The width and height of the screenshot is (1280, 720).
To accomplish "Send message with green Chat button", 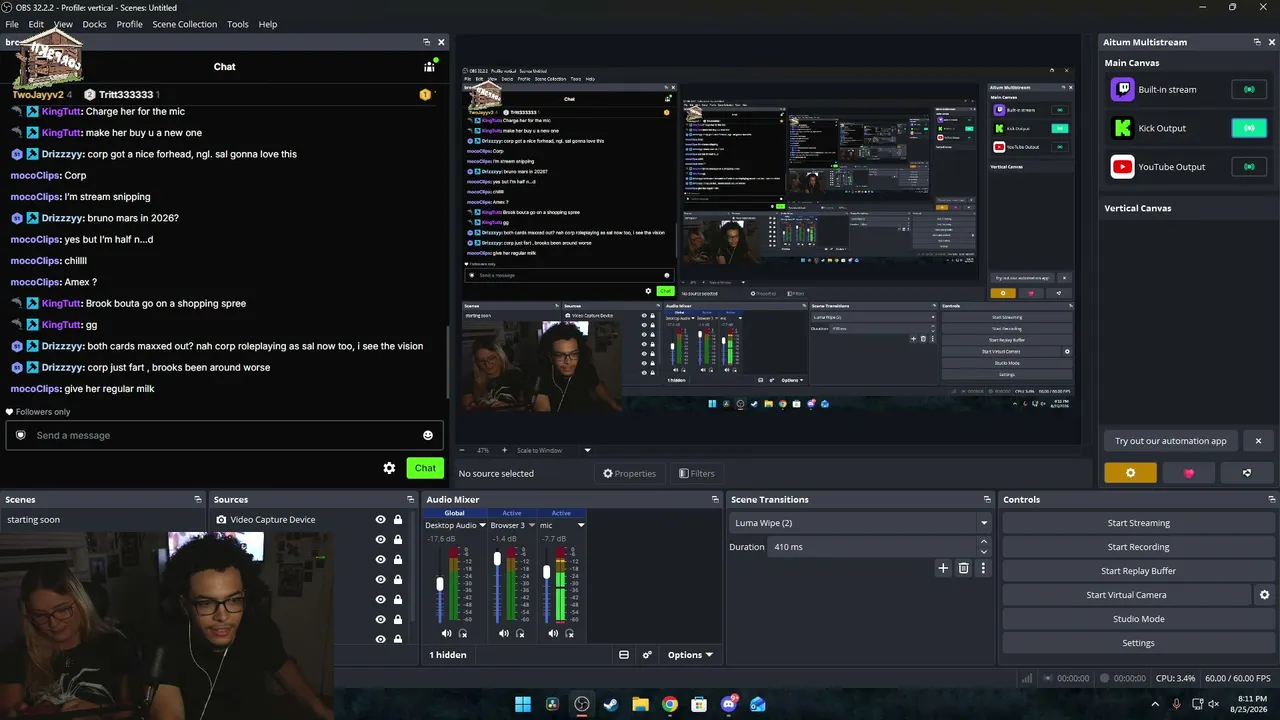I will [x=425, y=468].
